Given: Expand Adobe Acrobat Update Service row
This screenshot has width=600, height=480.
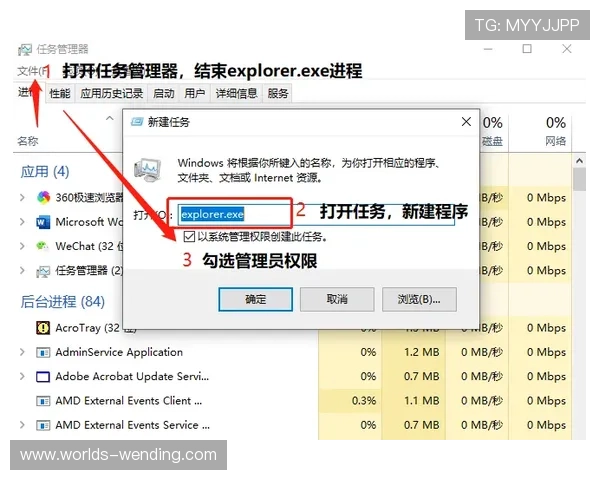Looking at the screenshot, I should pyautogui.click(x=22, y=377).
